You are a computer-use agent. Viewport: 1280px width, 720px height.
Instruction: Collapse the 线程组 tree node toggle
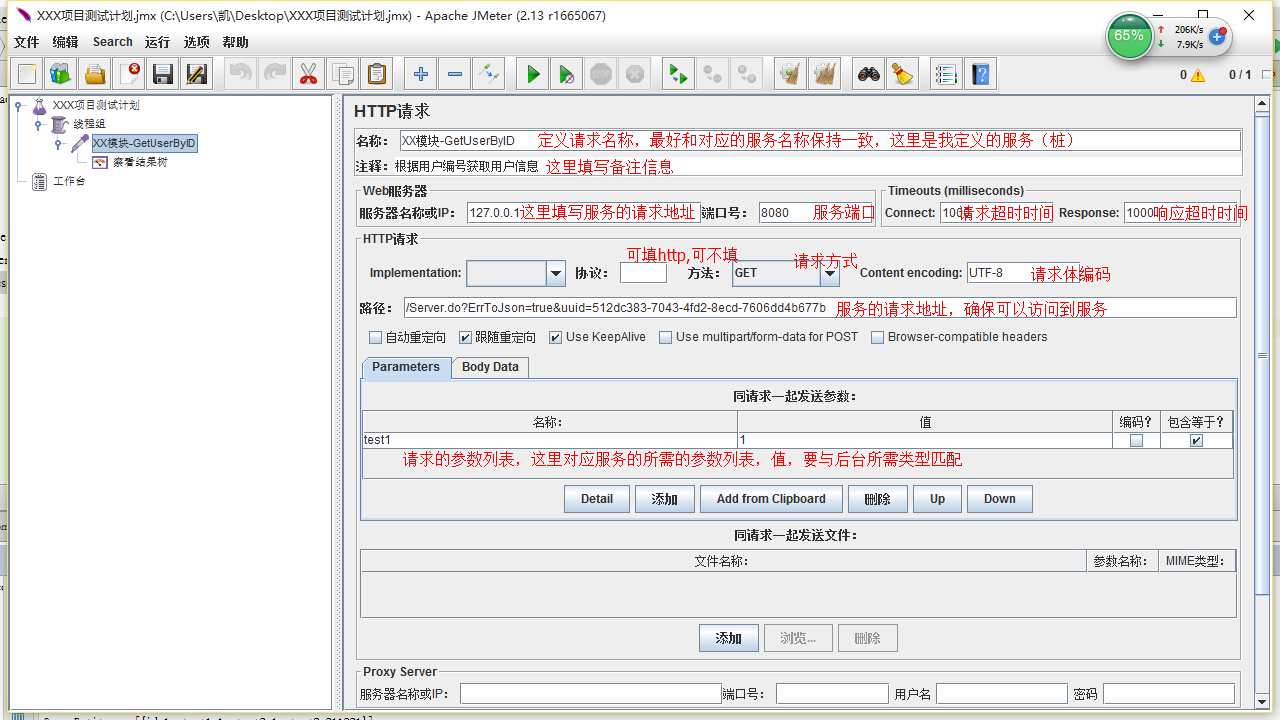38,124
